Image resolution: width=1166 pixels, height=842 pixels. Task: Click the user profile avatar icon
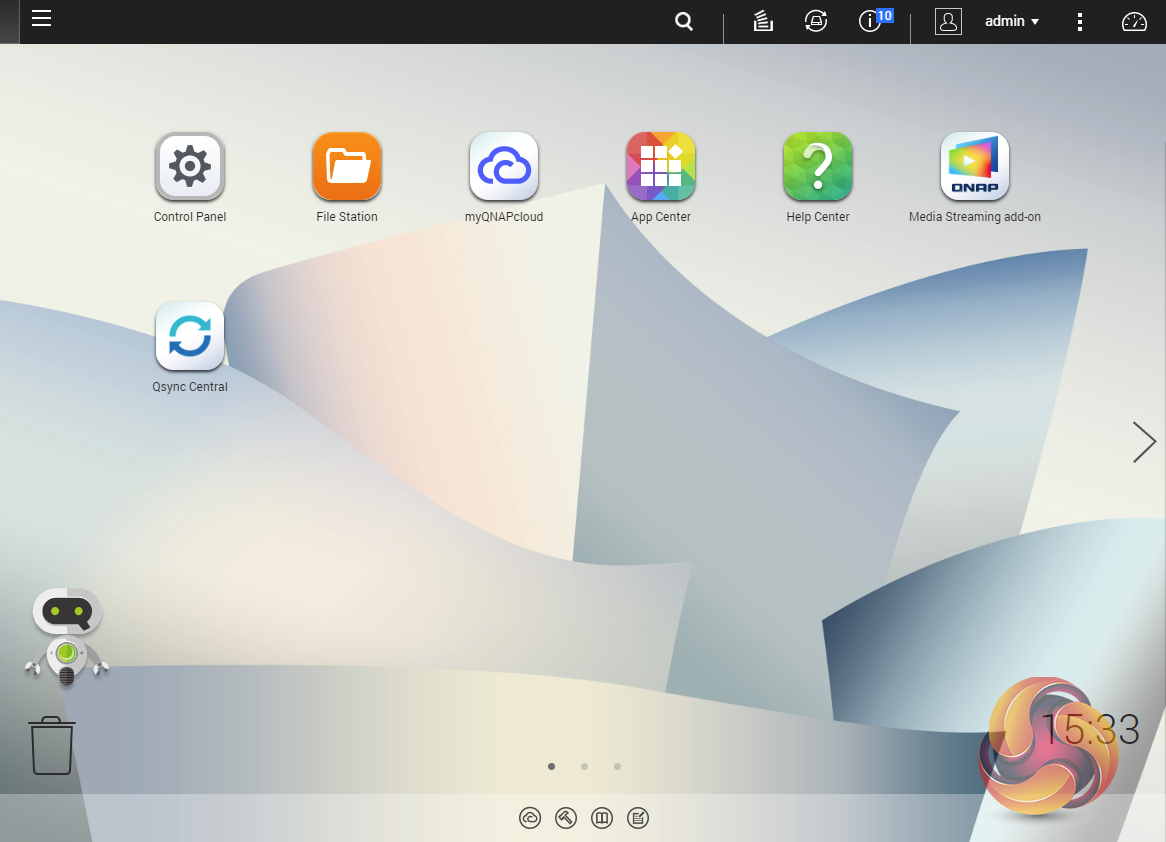(x=948, y=22)
